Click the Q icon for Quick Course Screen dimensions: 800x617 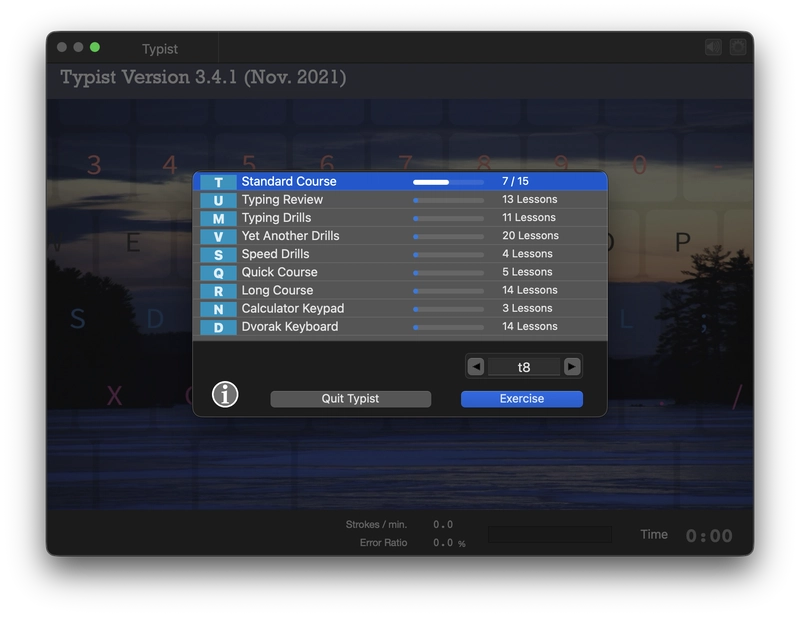point(218,273)
